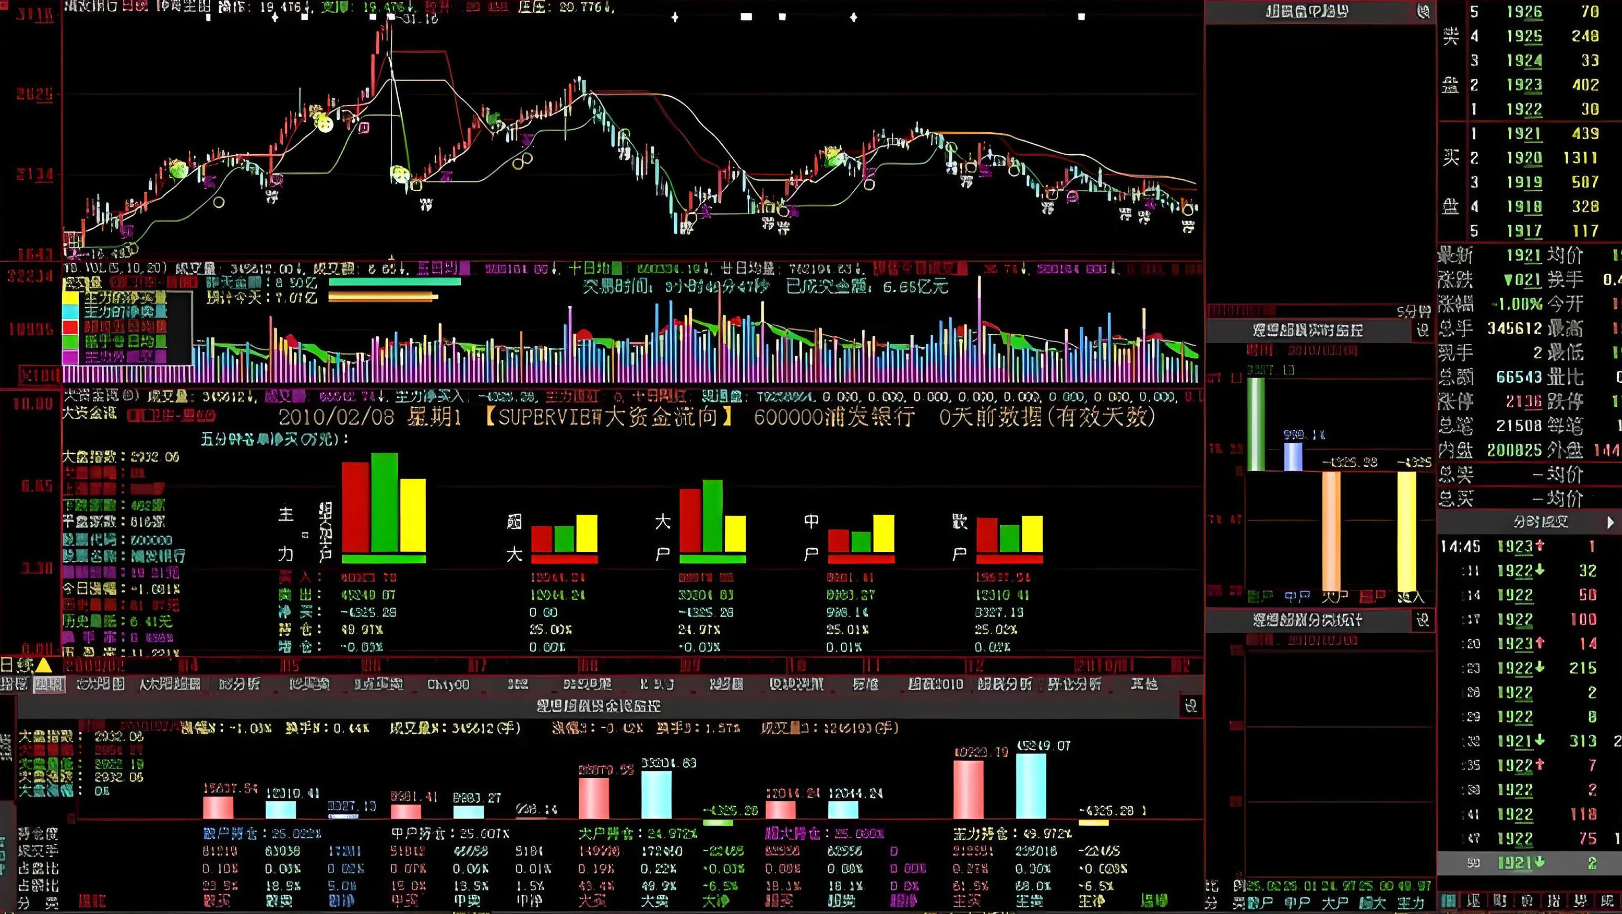Click the X10 scale marker on volume axis
The width and height of the screenshot is (1622, 914).
40,375
